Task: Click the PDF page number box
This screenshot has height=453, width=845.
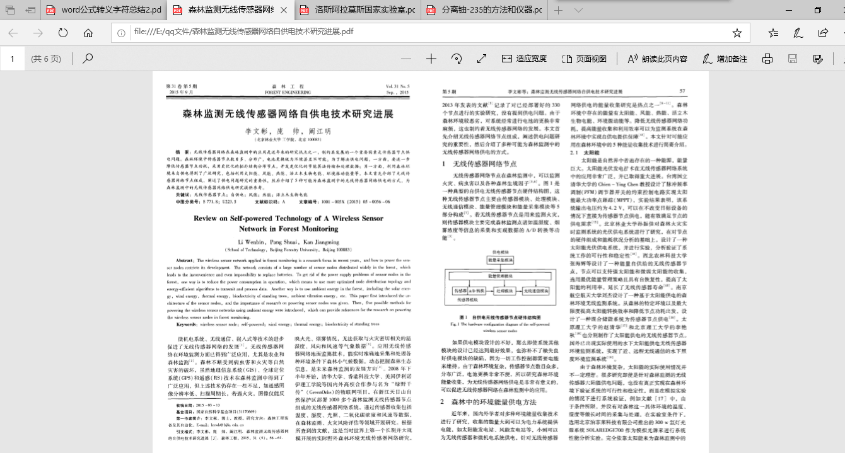Action: pos(12,59)
